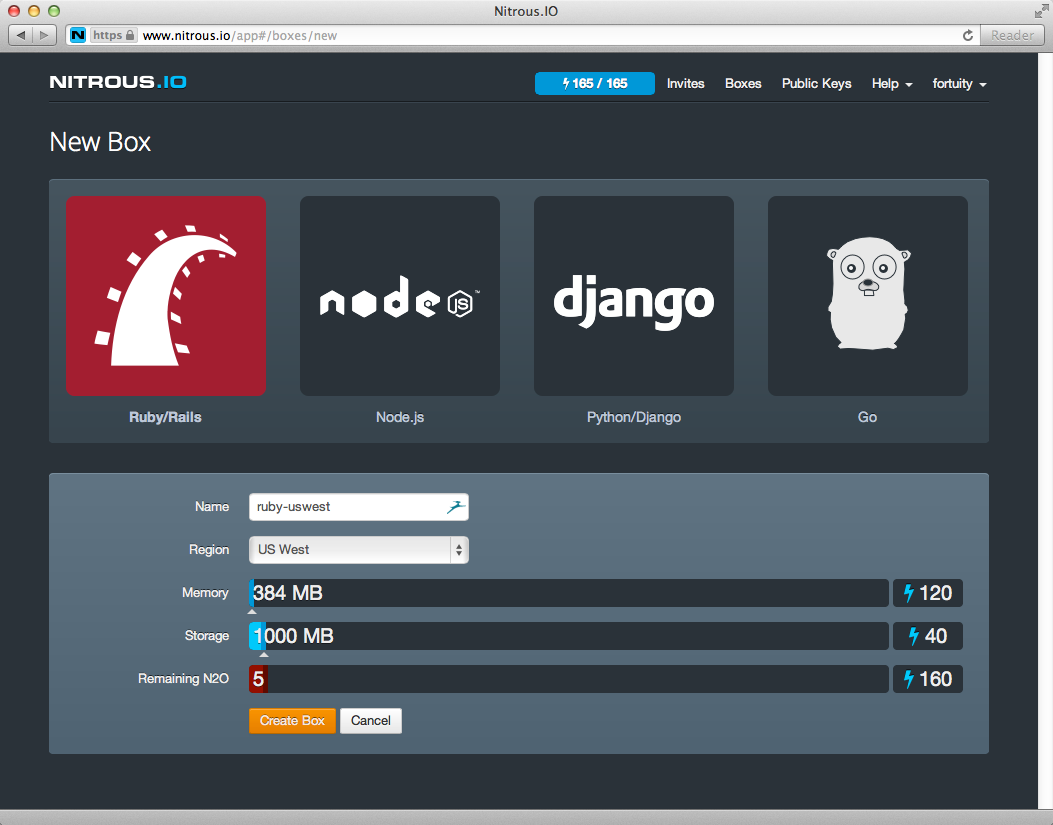This screenshot has width=1053, height=825.
Task: Reload the page with the refresh icon
Action: tap(968, 35)
